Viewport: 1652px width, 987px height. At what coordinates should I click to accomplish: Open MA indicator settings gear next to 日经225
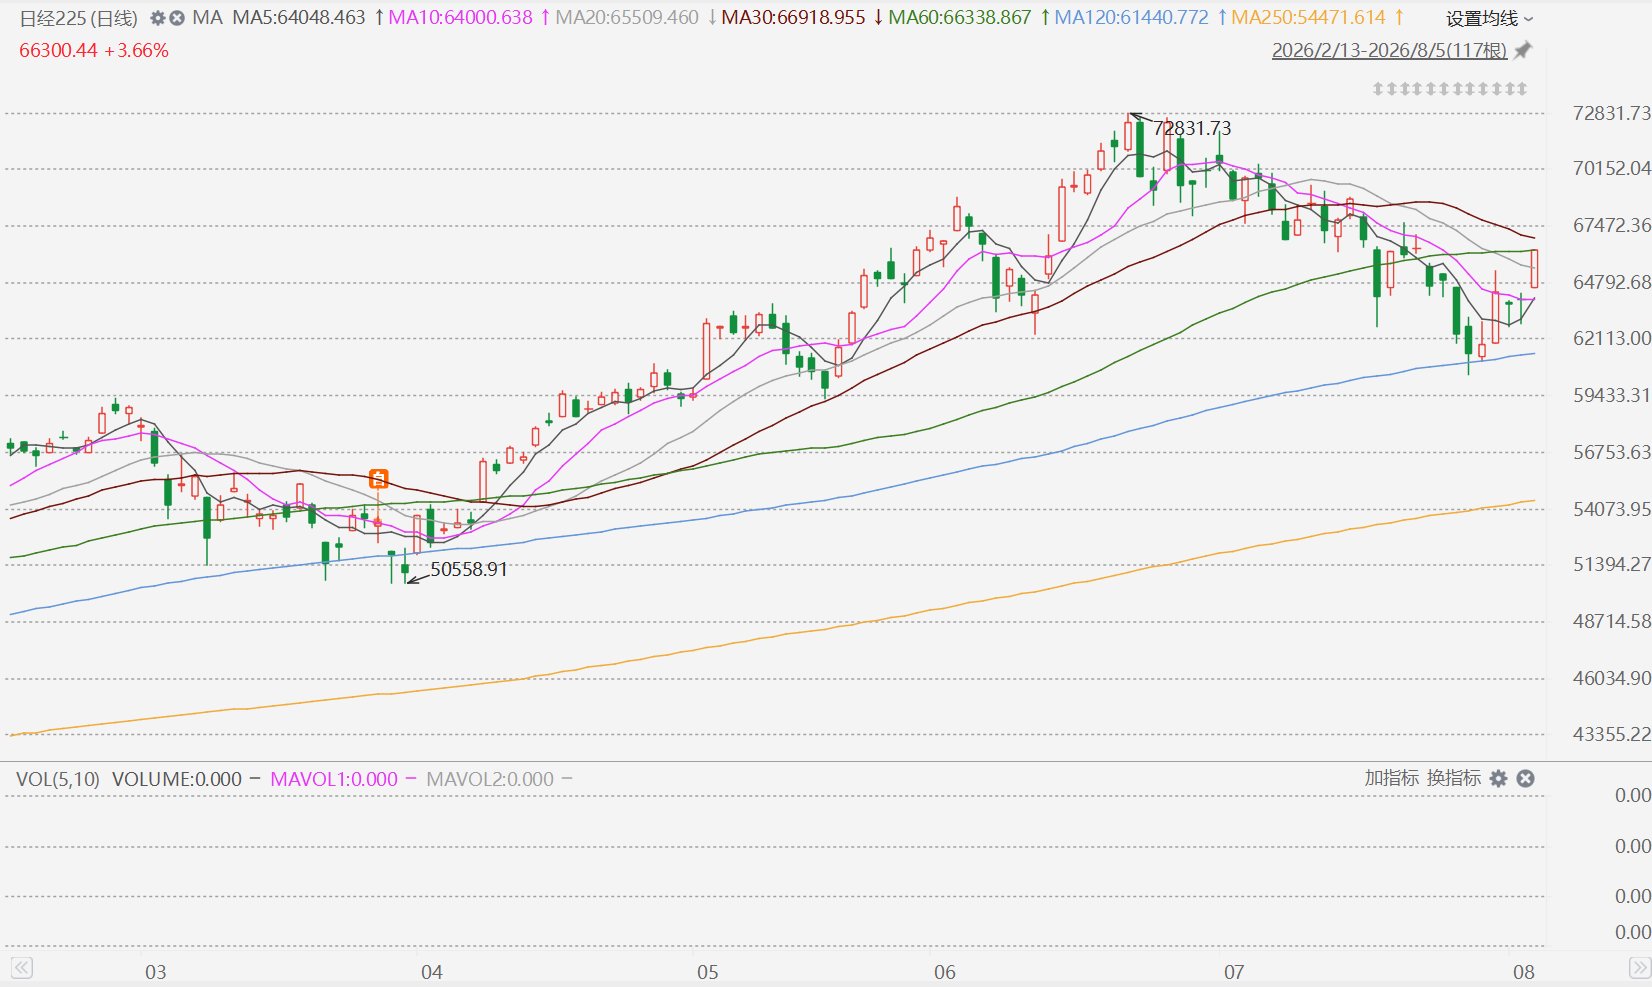(x=157, y=18)
